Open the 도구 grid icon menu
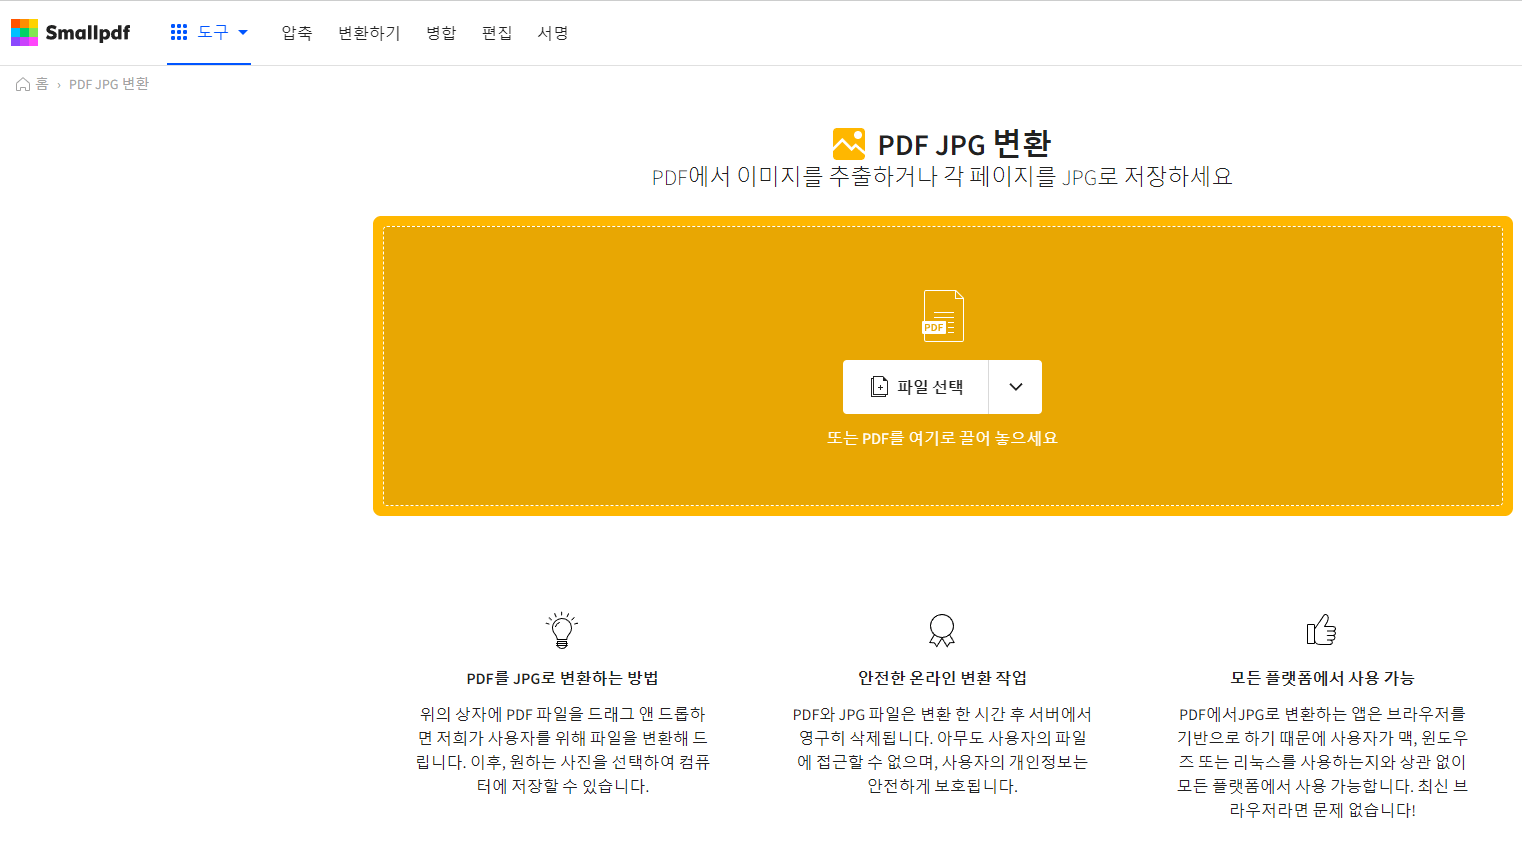Screen dimensions: 1522x851 tap(179, 31)
